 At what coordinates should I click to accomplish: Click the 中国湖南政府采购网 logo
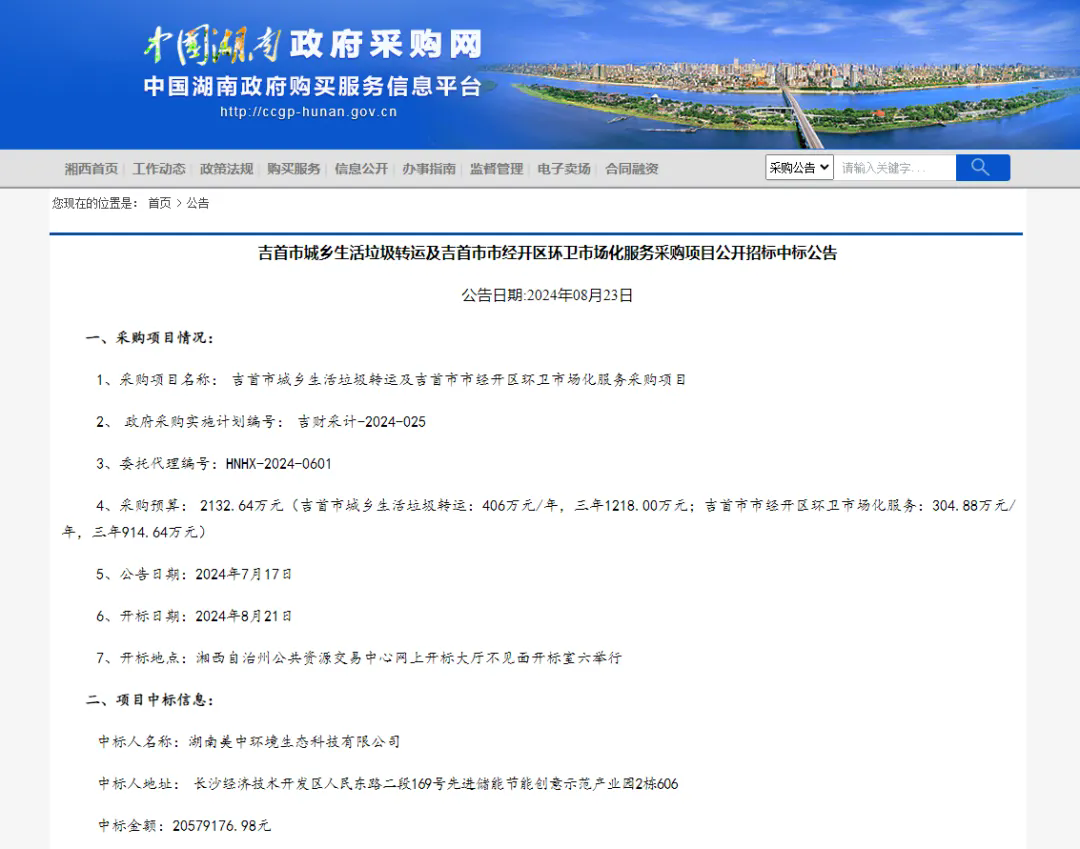(312, 43)
